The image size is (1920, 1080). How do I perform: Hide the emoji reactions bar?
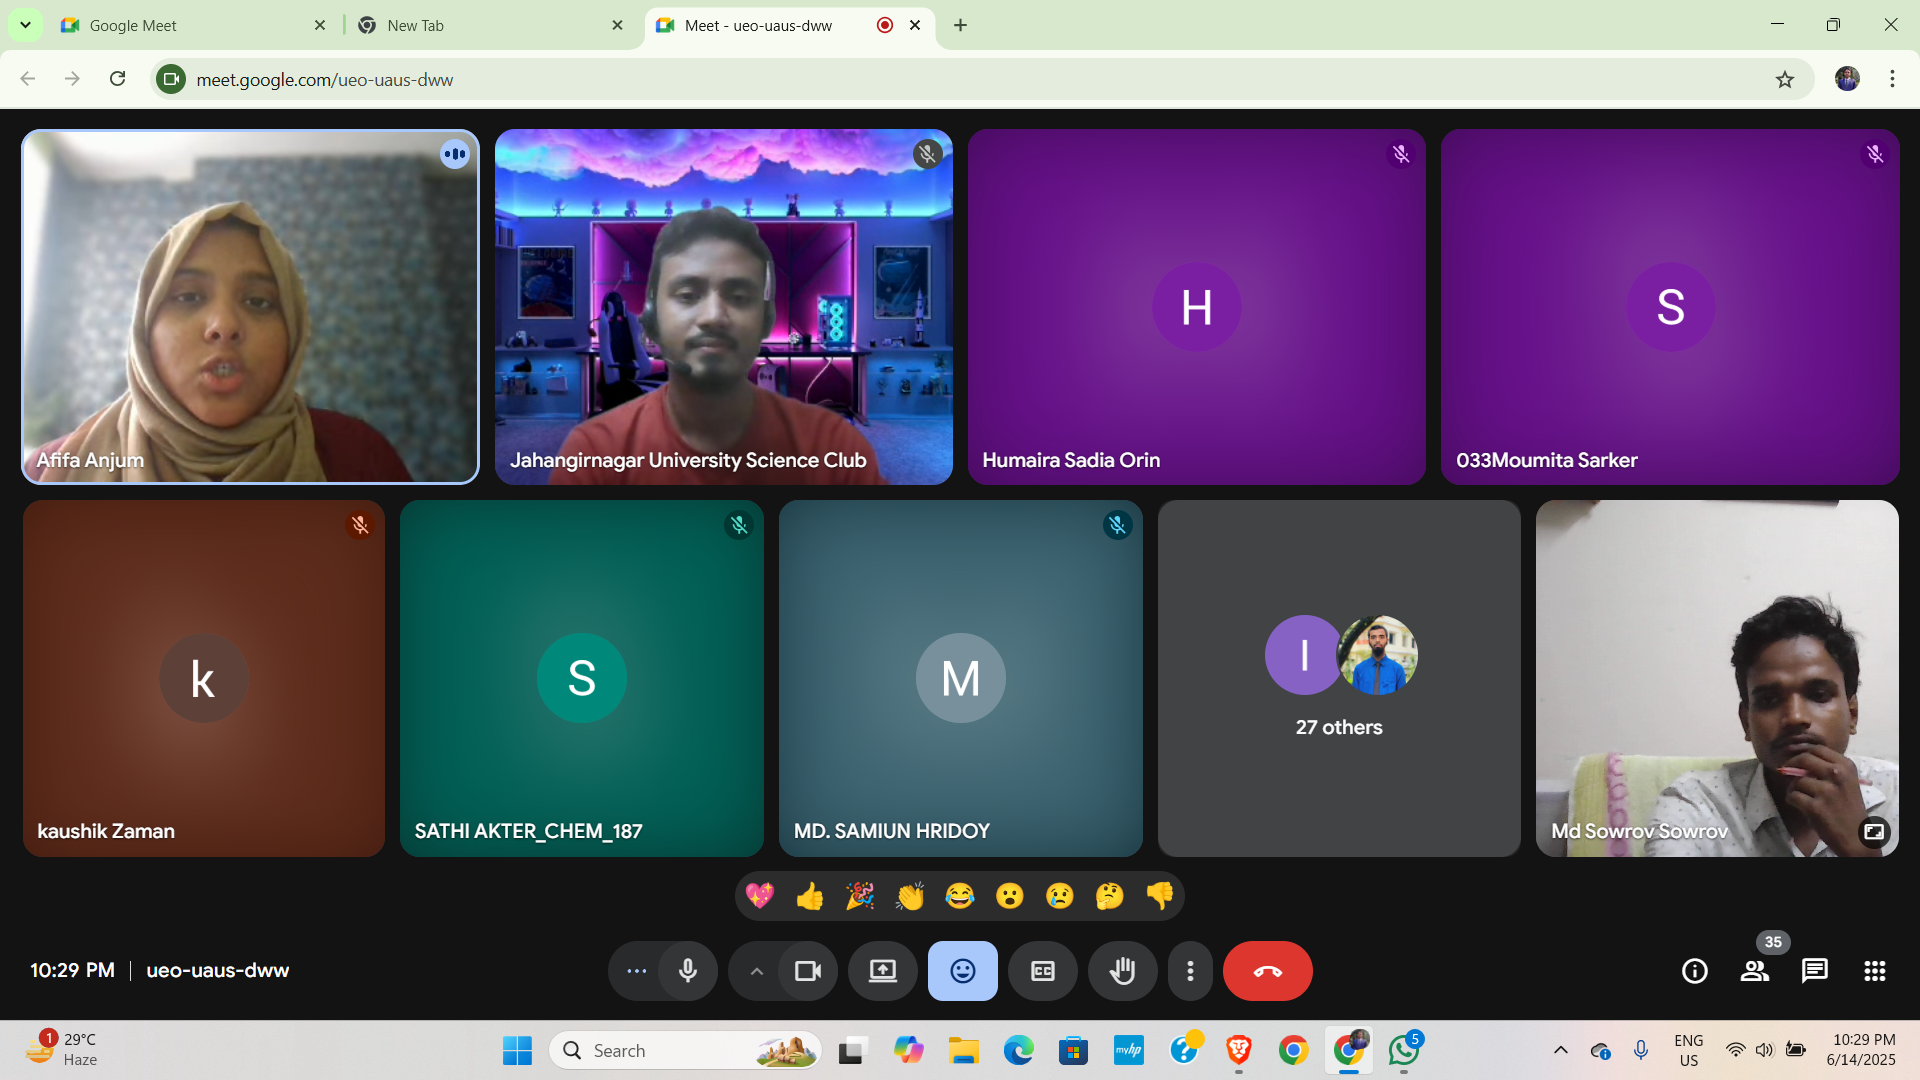(962, 971)
